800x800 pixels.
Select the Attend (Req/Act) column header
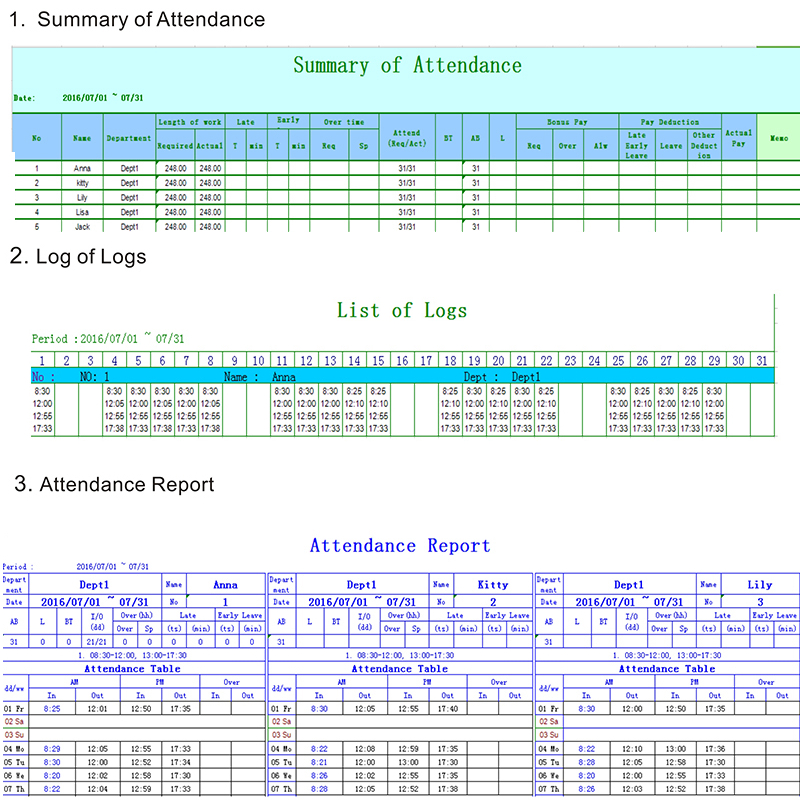tap(407, 138)
